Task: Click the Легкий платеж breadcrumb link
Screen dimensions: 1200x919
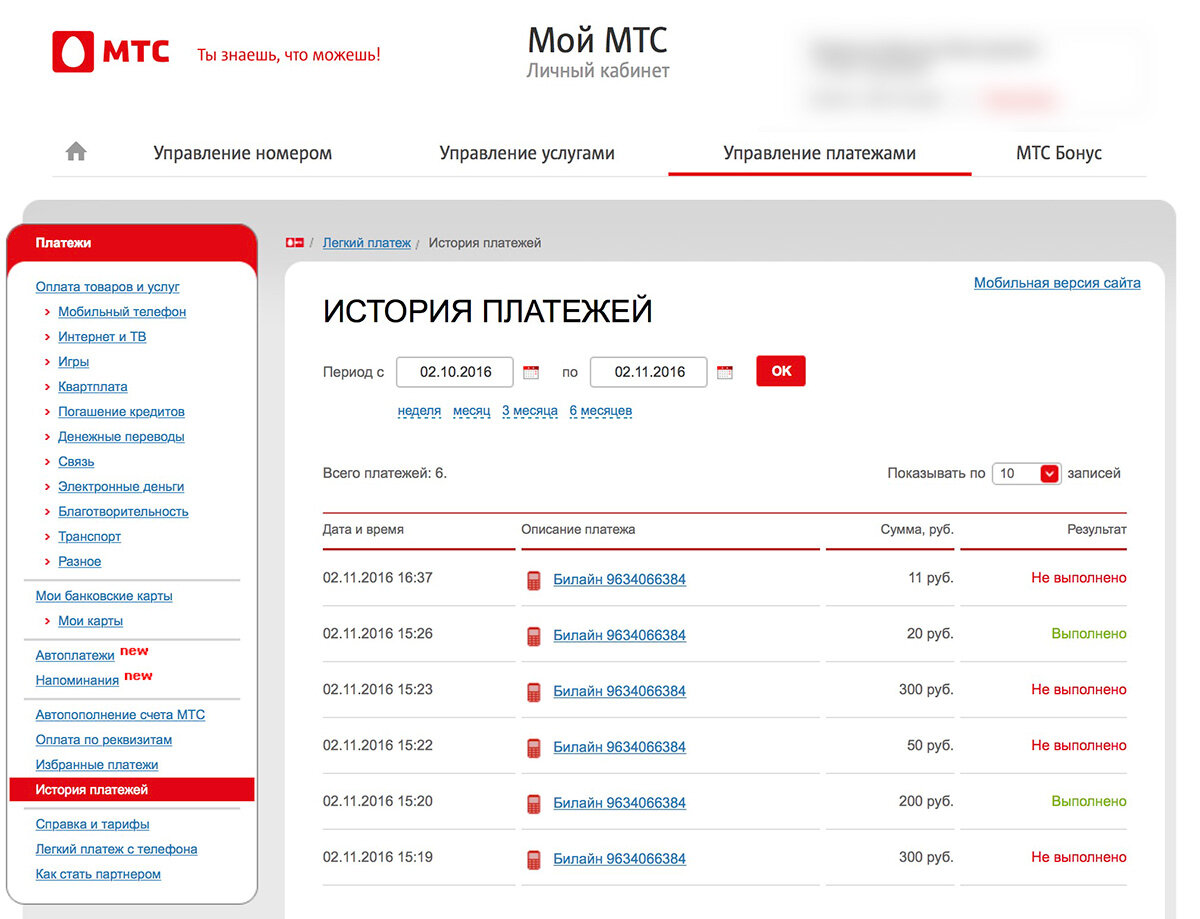Action: [x=366, y=243]
